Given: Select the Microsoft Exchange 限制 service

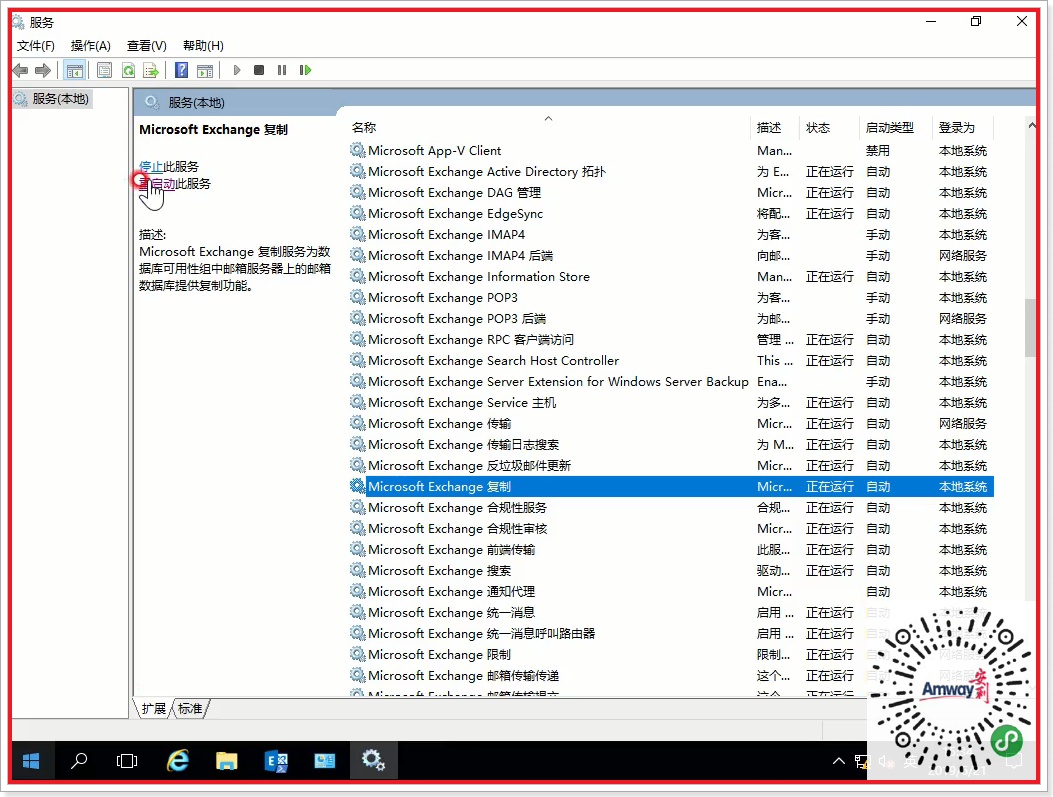Looking at the screenshot, I should 672,655.
